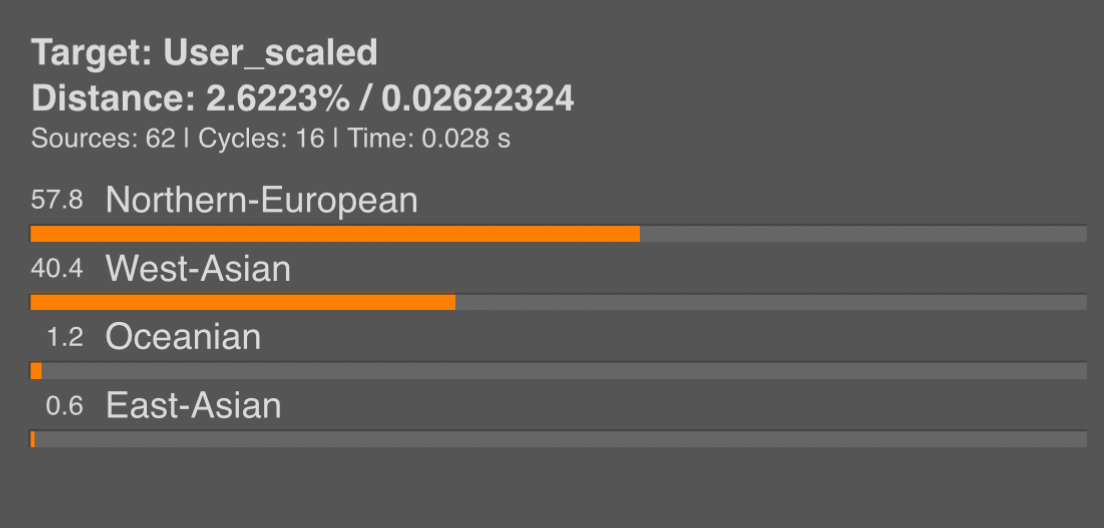Click the Oceanian orange bar

37,370
